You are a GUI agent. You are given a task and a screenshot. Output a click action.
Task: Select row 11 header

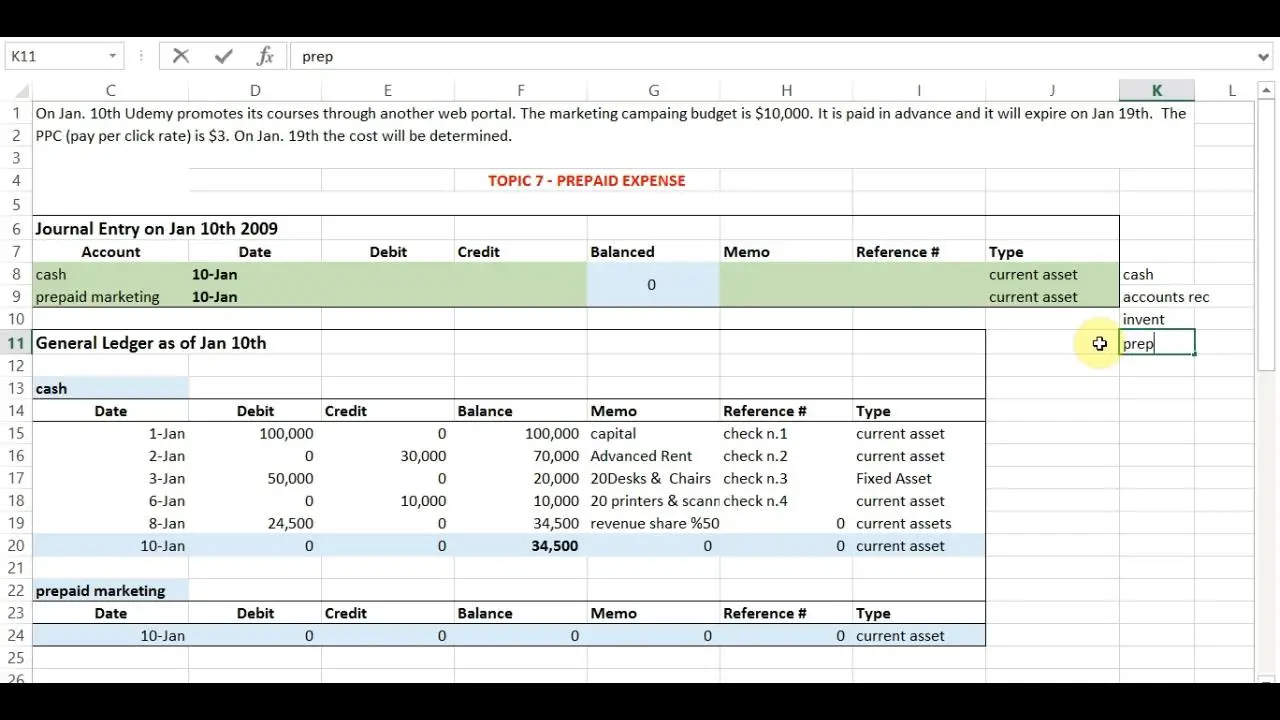coord(16,343)
